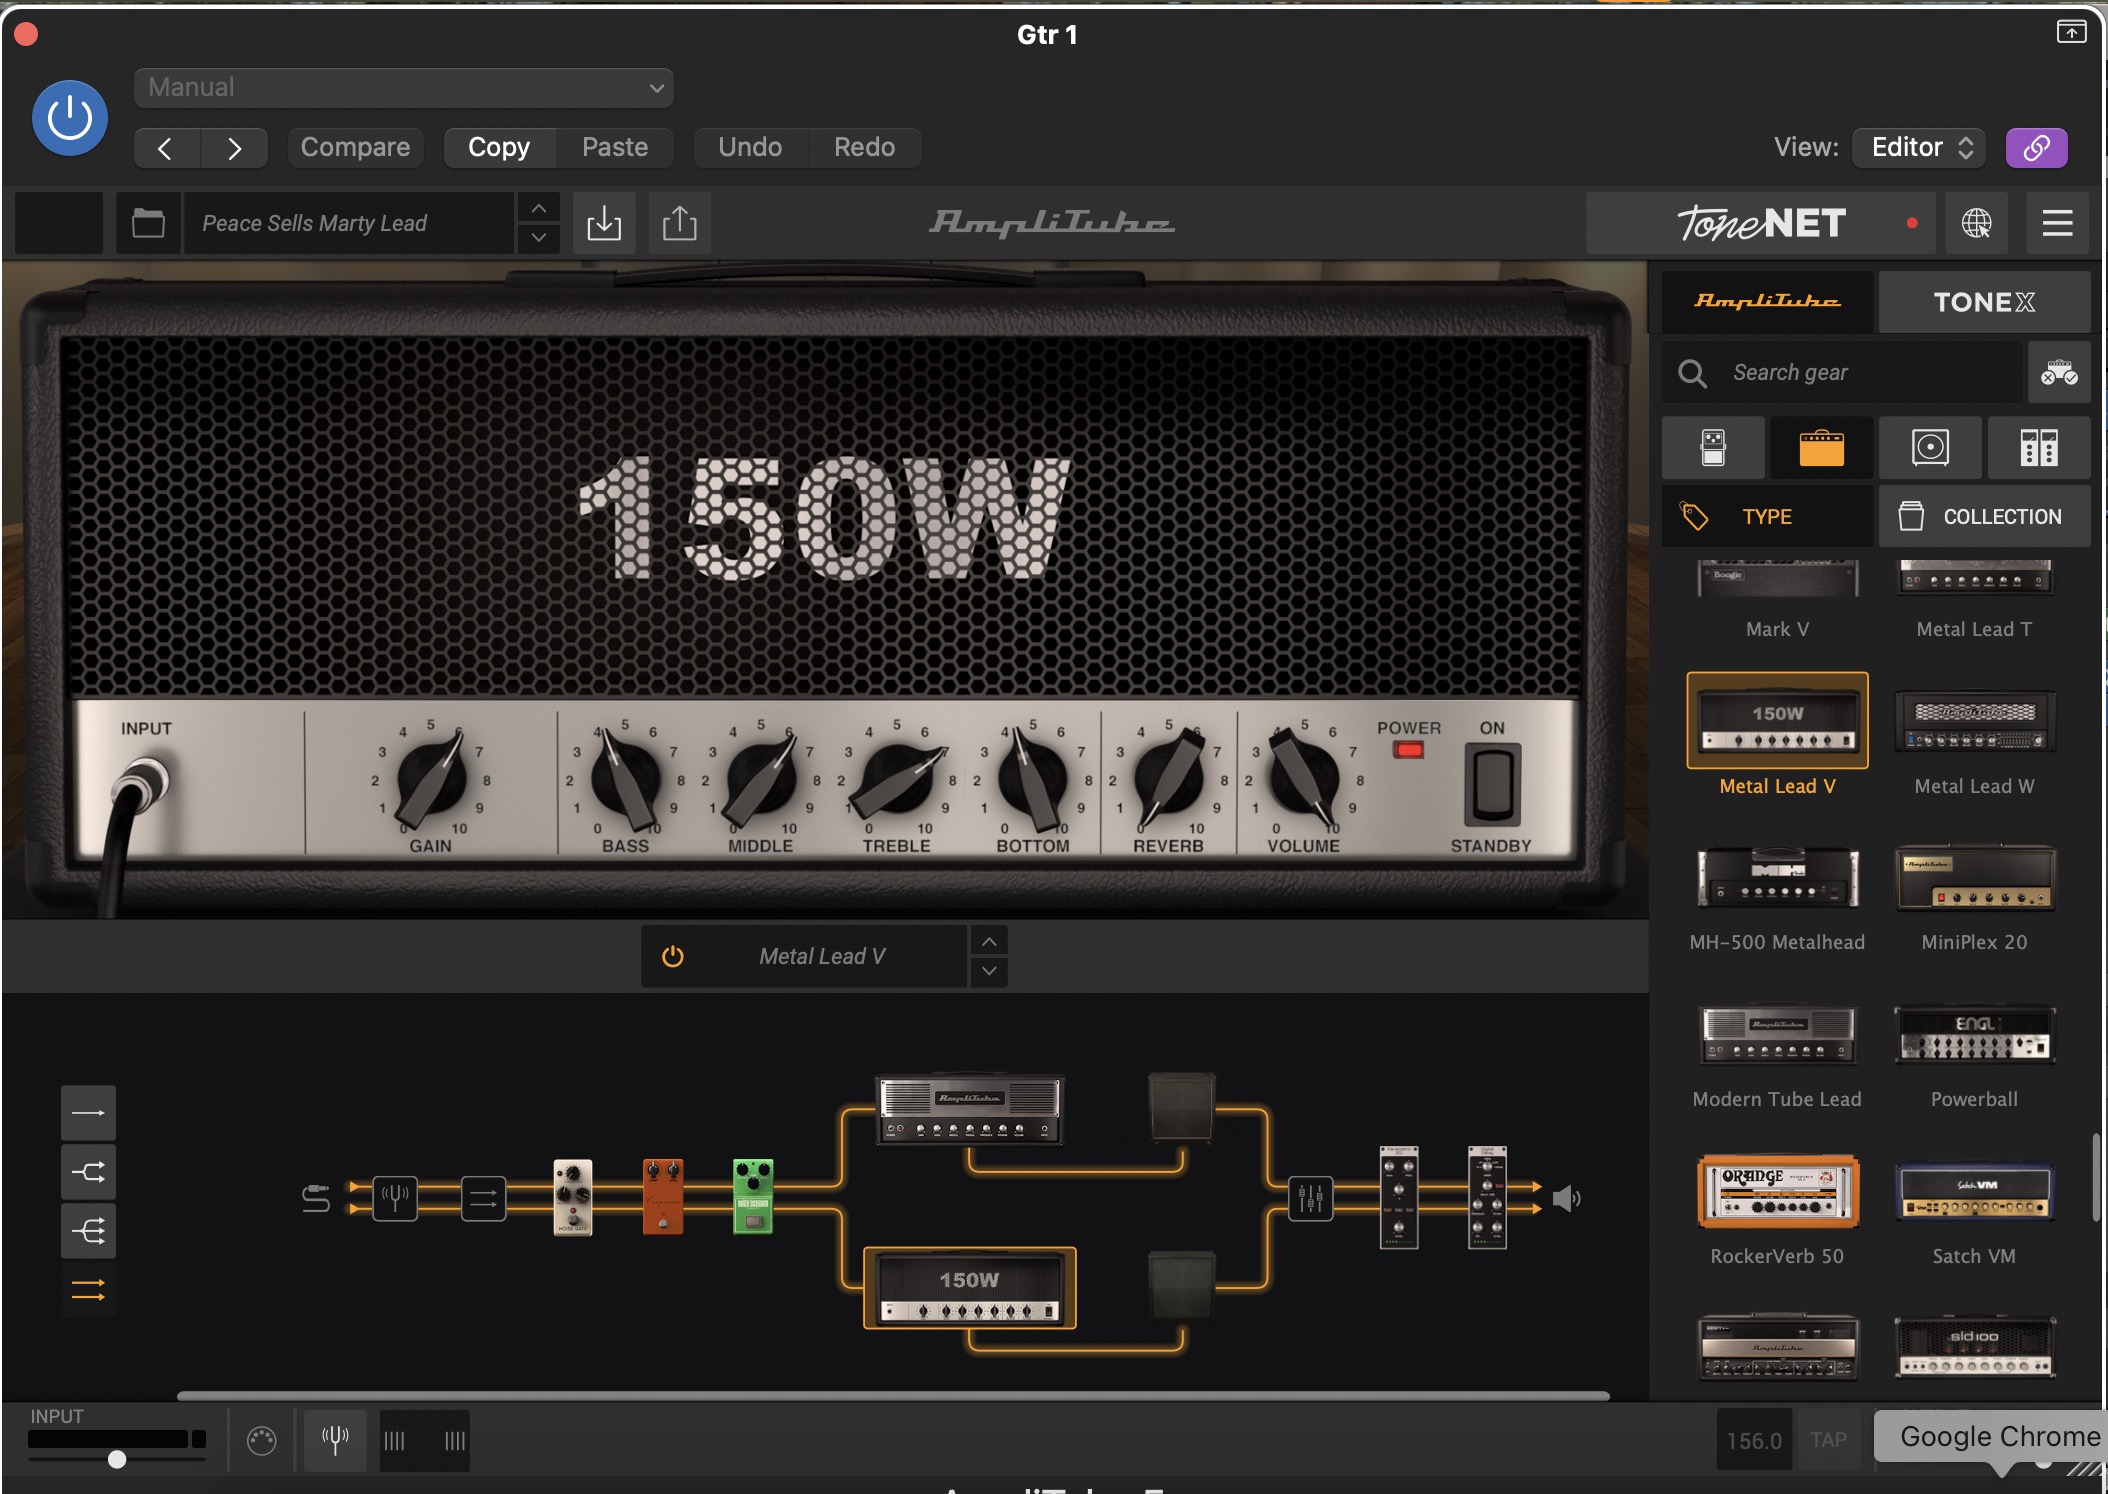
Task: Click the Paste button
Action: 615,148
